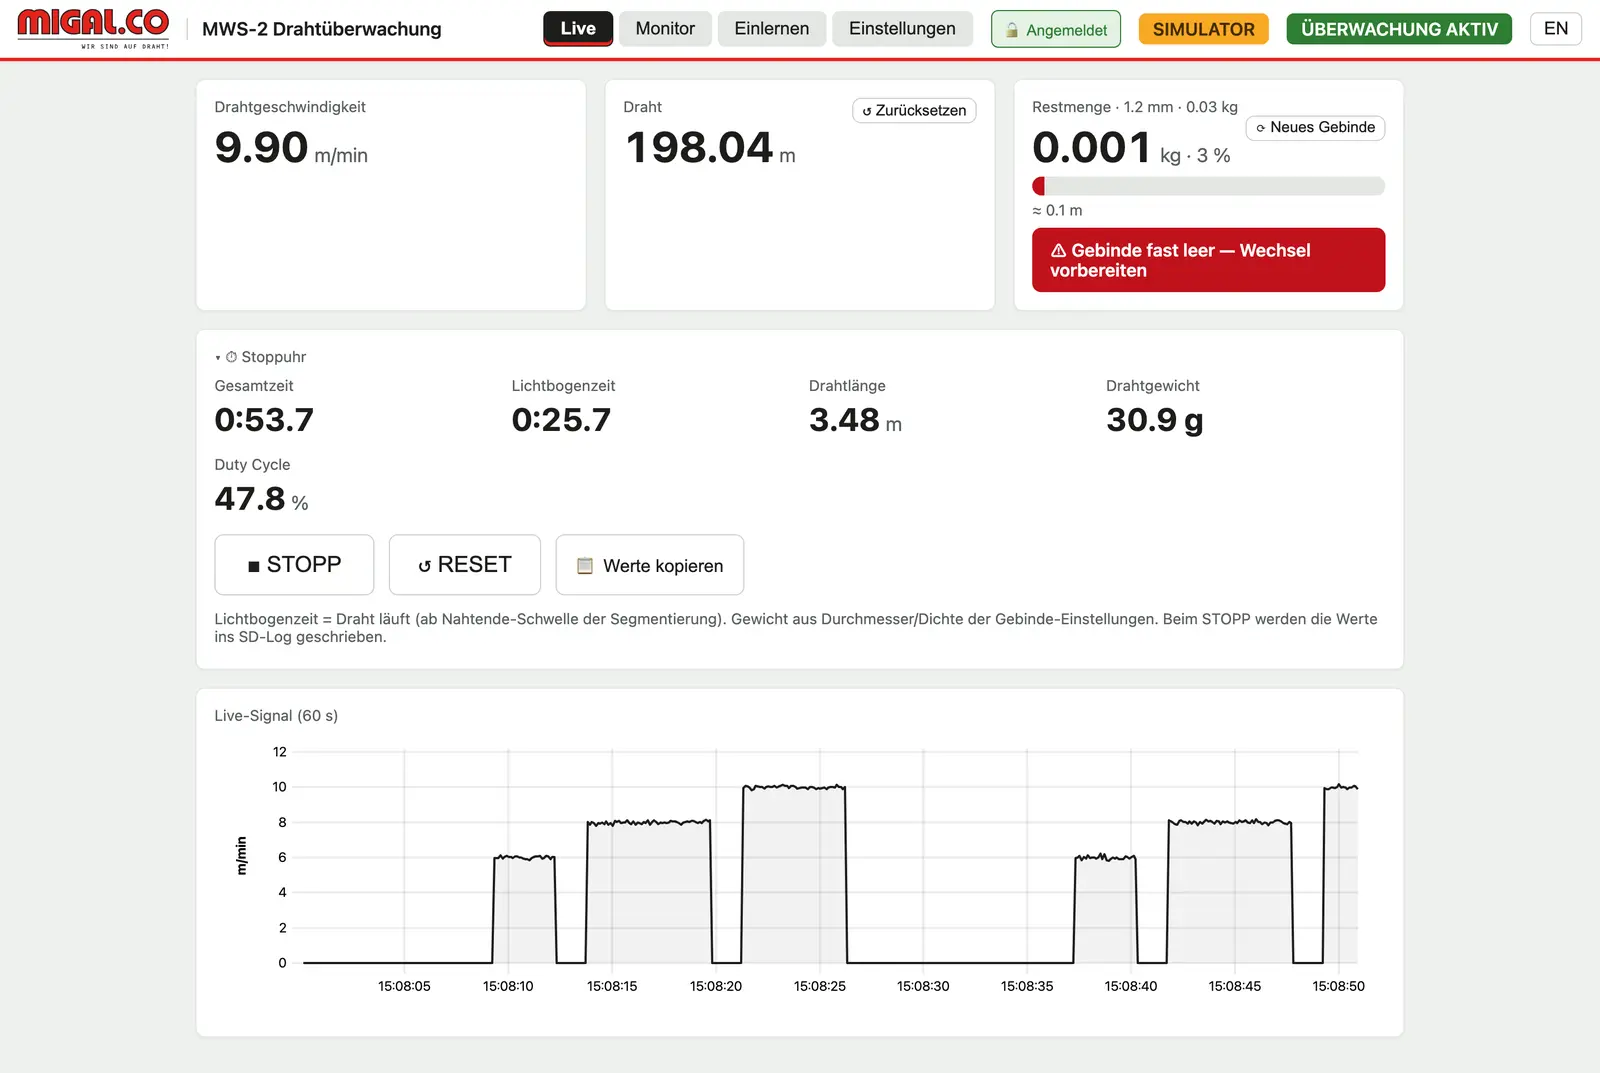Screen dimensions: 1600x1073
Task: Click the 15:08:50 time axis label
Action: pos(1338,986)
